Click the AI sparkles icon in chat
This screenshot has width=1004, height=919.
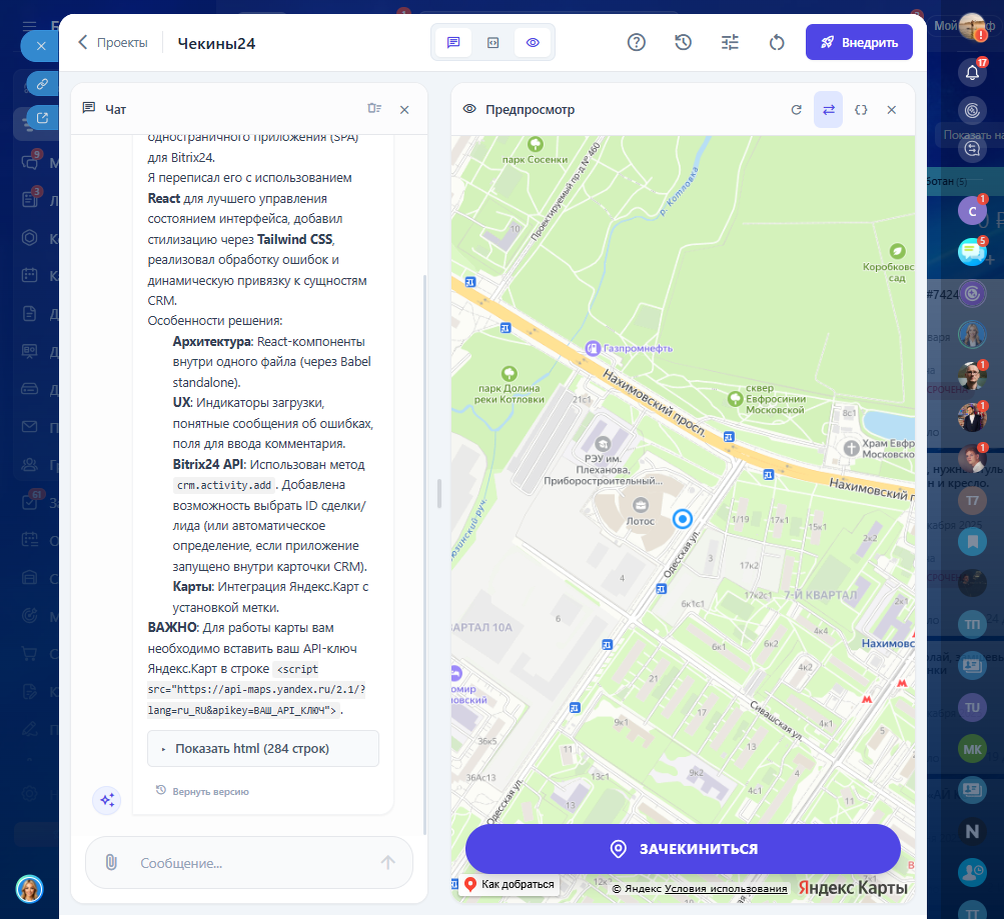(107, 800)
